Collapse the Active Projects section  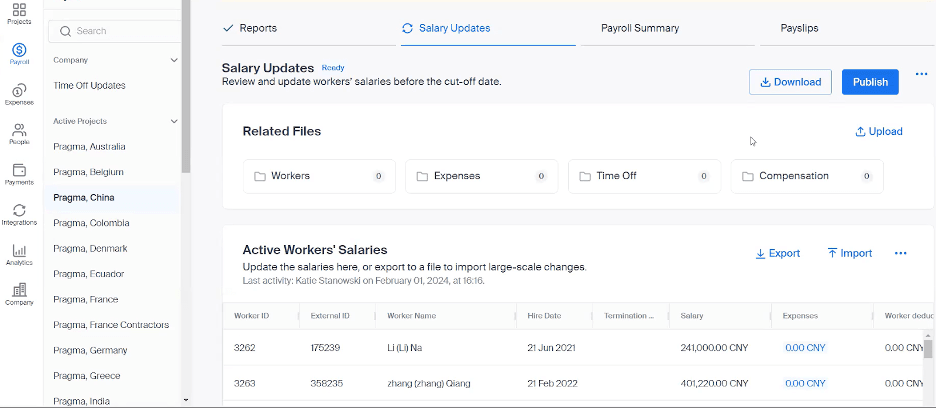(174, 122)
